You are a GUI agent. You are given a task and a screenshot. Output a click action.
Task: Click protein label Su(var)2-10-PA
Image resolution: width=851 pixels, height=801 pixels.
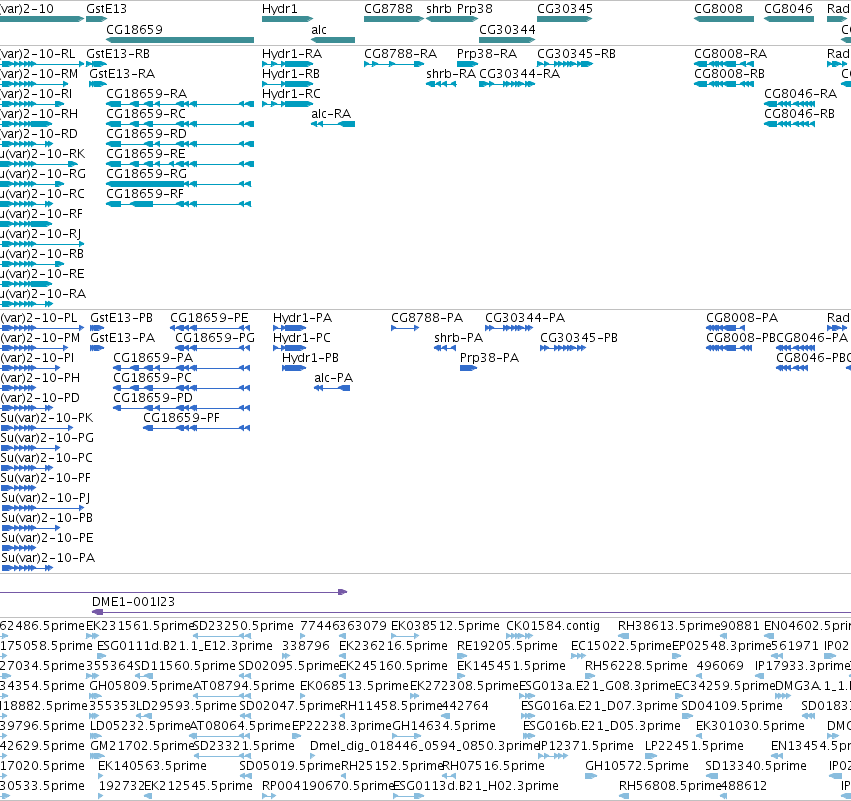coord(48,557)
